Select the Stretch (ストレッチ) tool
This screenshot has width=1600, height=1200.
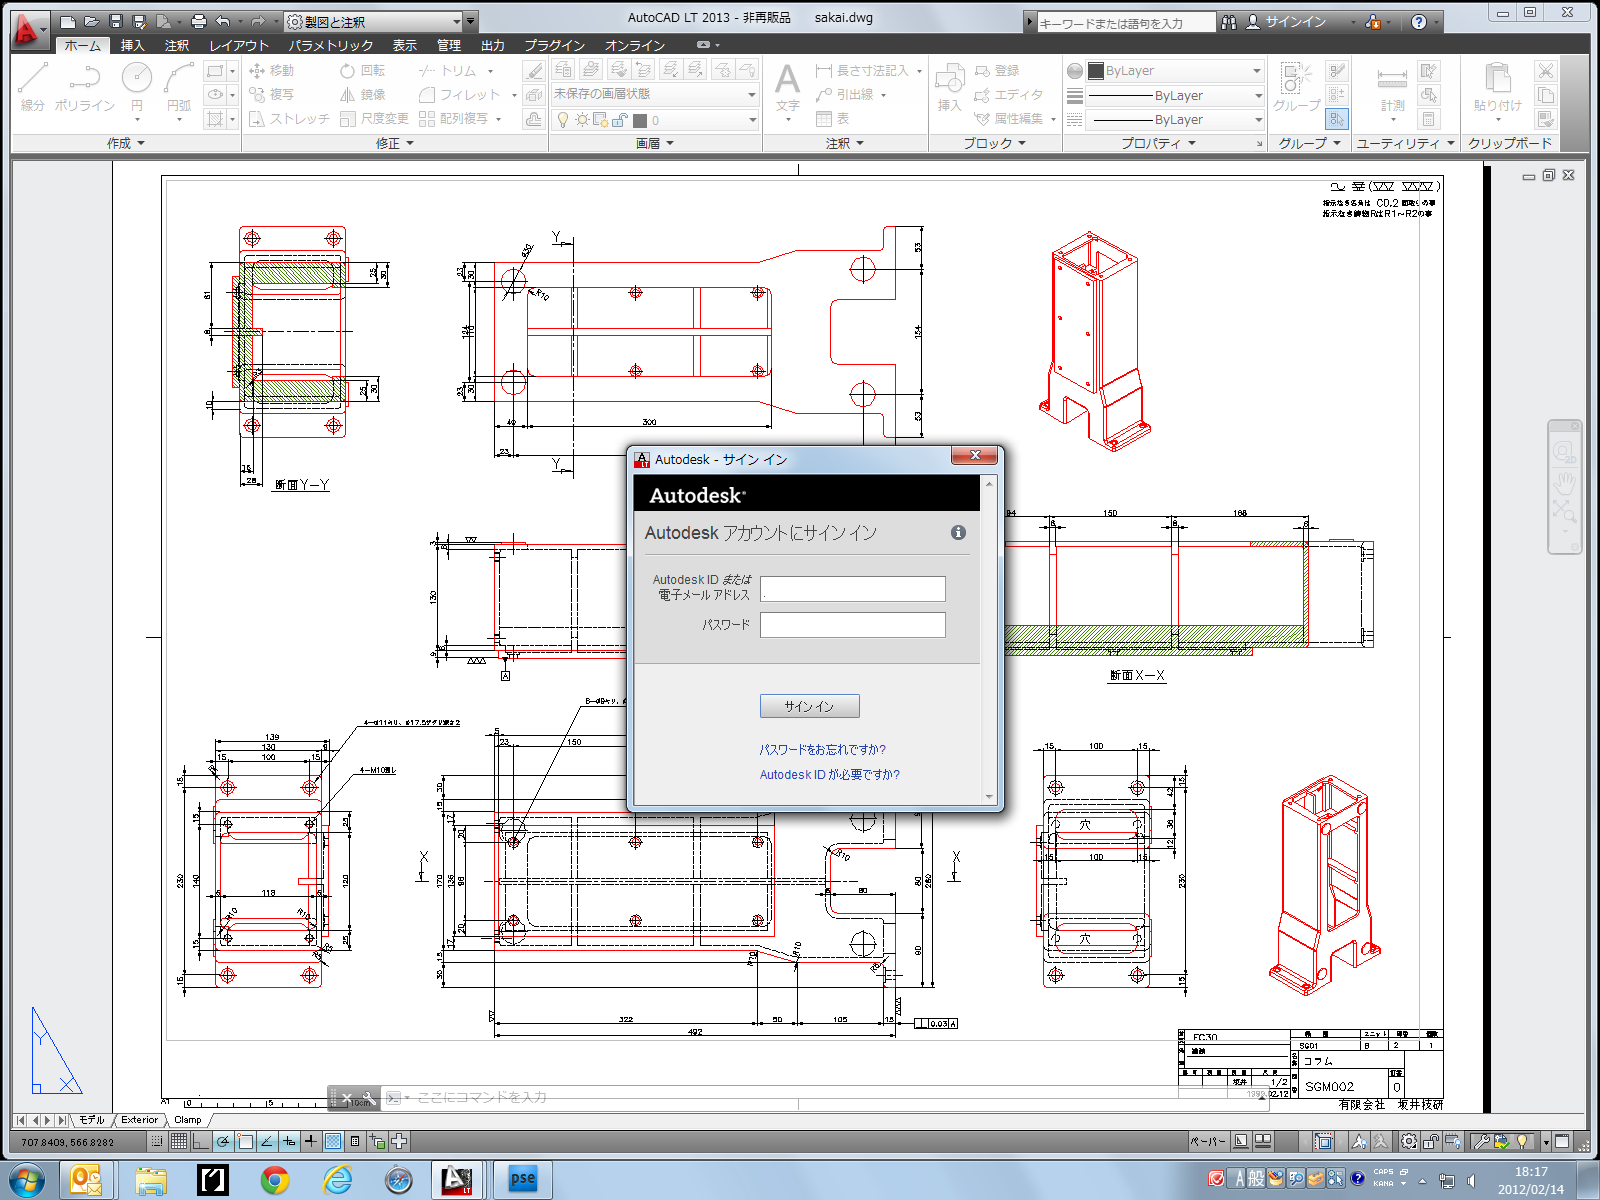pyautogui.click(x=289, y=118)
